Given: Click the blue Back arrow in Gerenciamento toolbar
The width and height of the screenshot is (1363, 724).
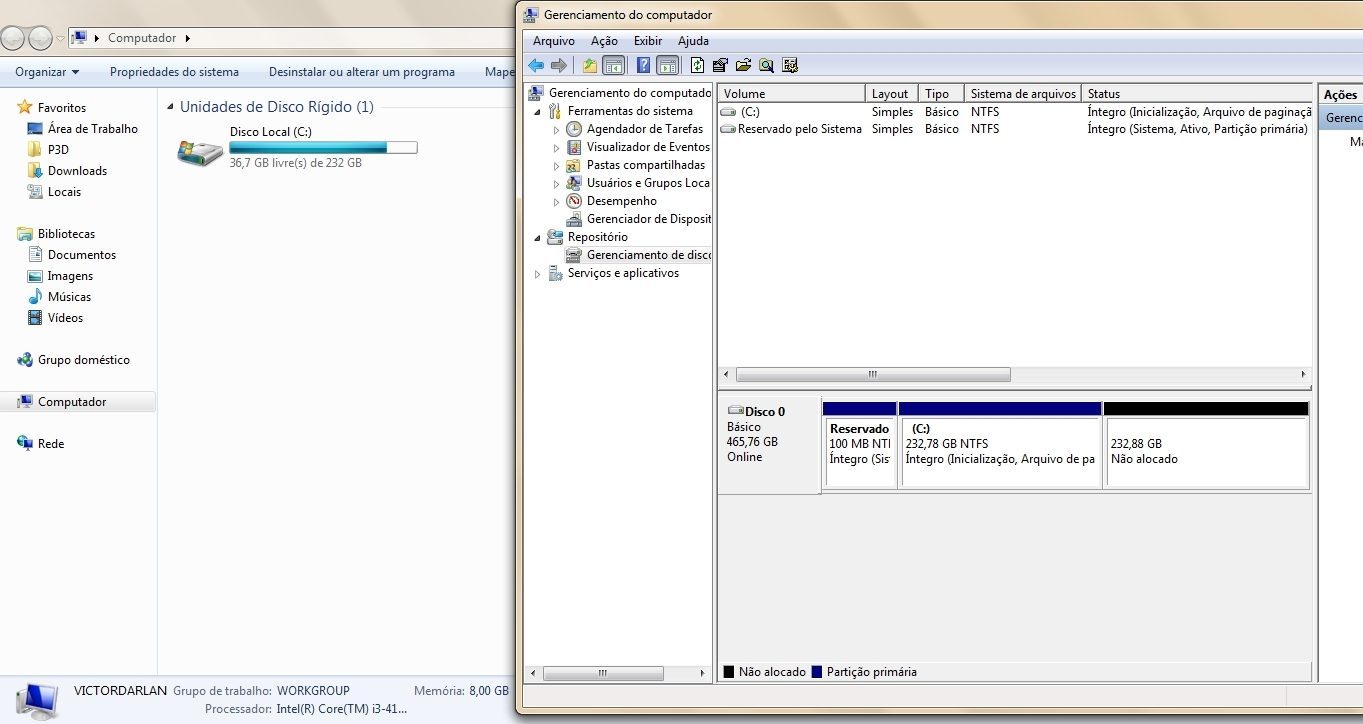Looking at the screenshot, I should (536, 66).
